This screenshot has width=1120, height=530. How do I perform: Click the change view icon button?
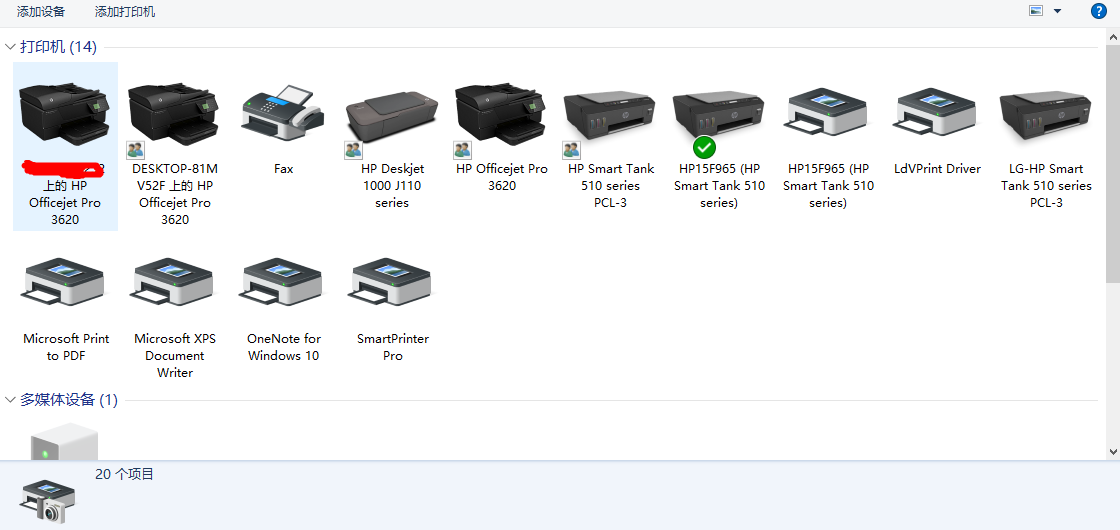(x=1036, y=11)
